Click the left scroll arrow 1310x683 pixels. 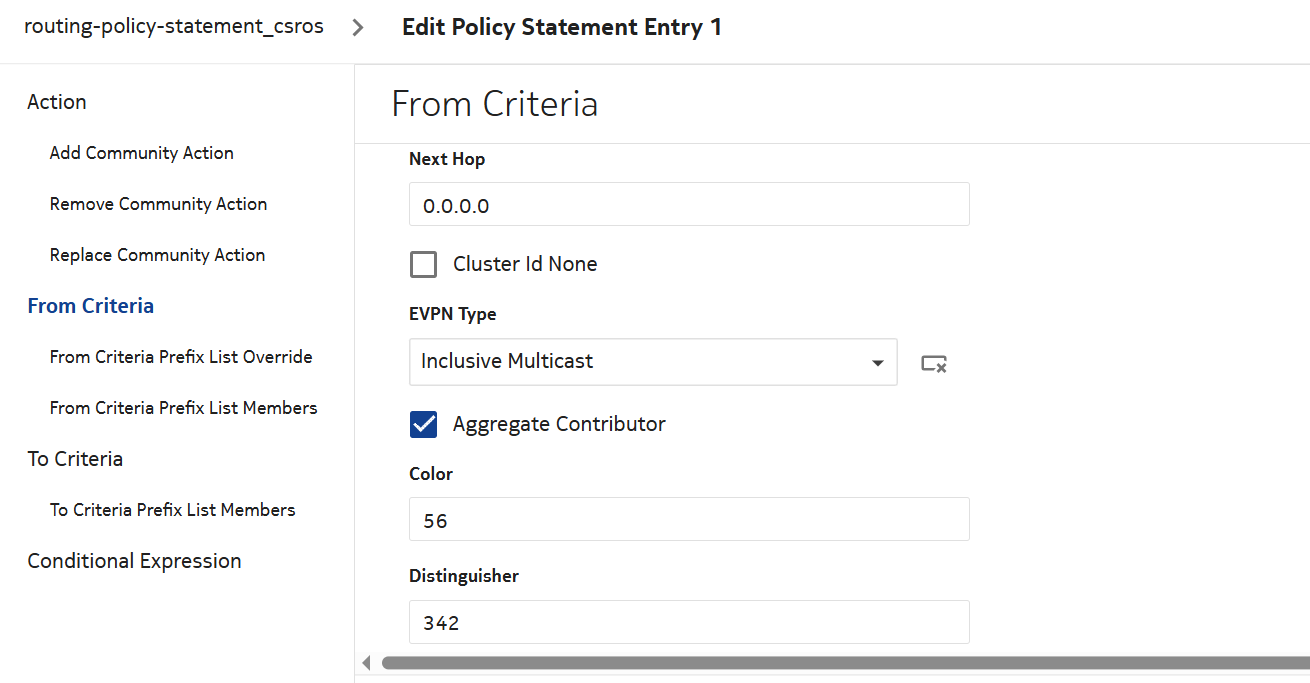[x=366, y=663]
